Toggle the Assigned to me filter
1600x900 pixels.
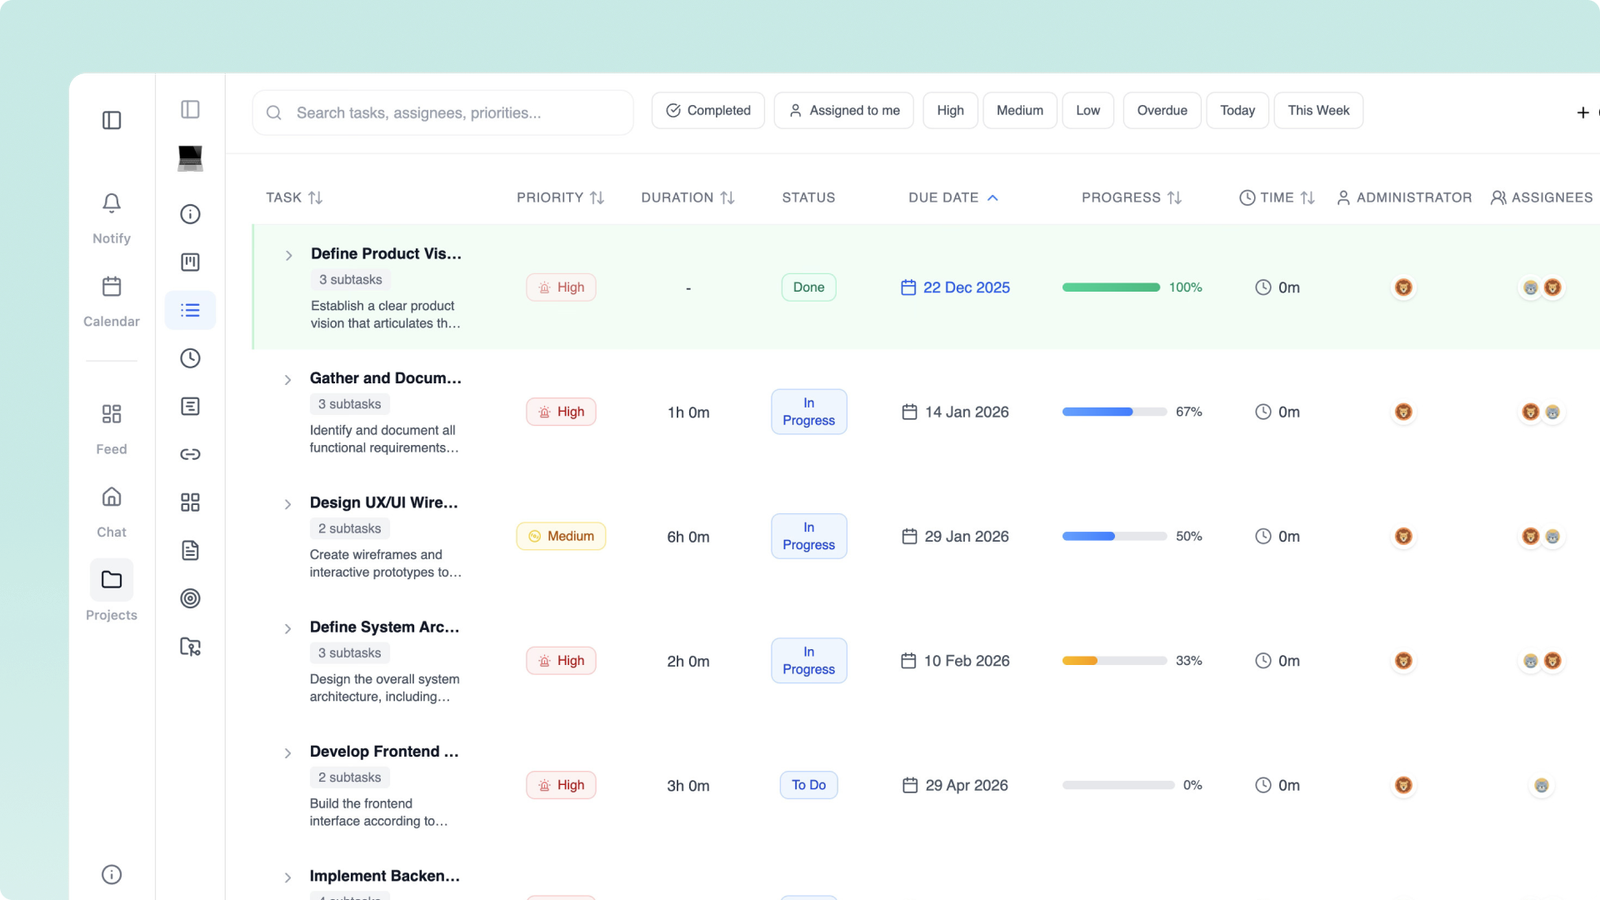point(844,110)
